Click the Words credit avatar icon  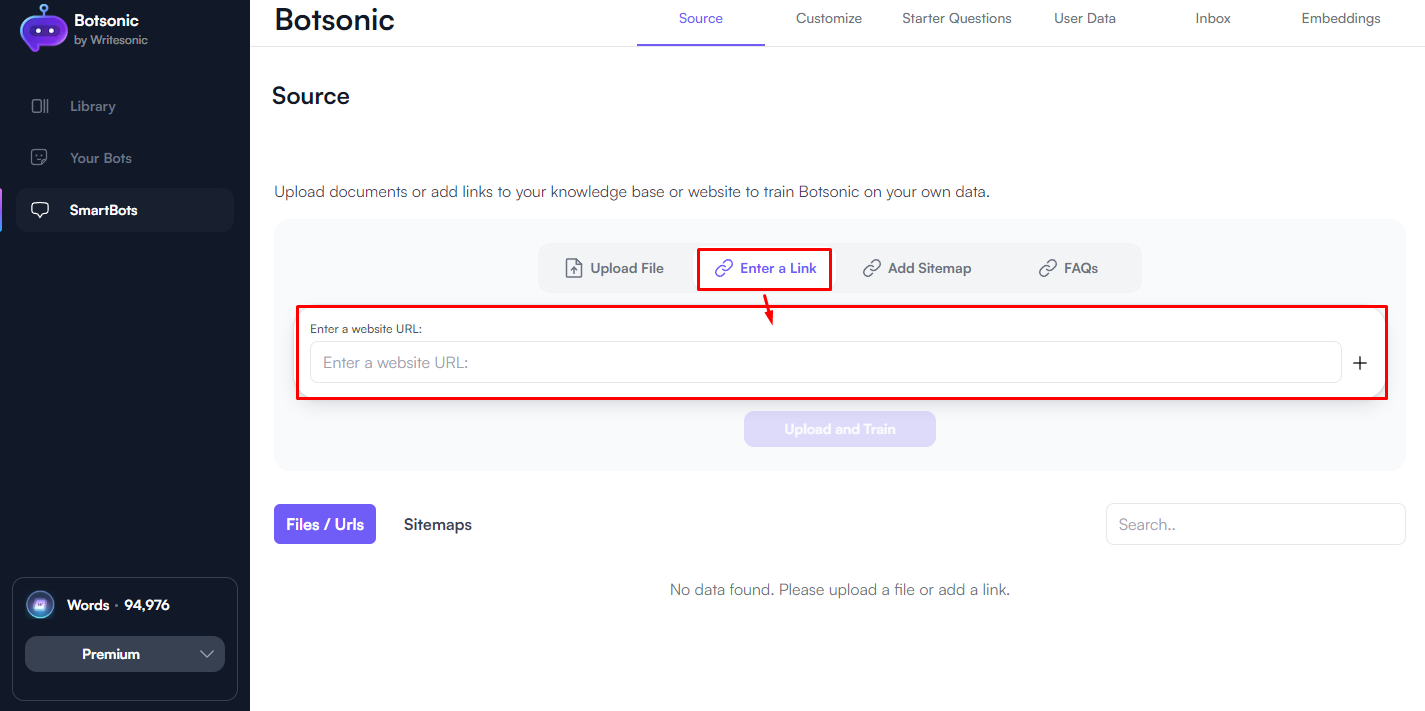pyautogui.click(x=40, y=605)
